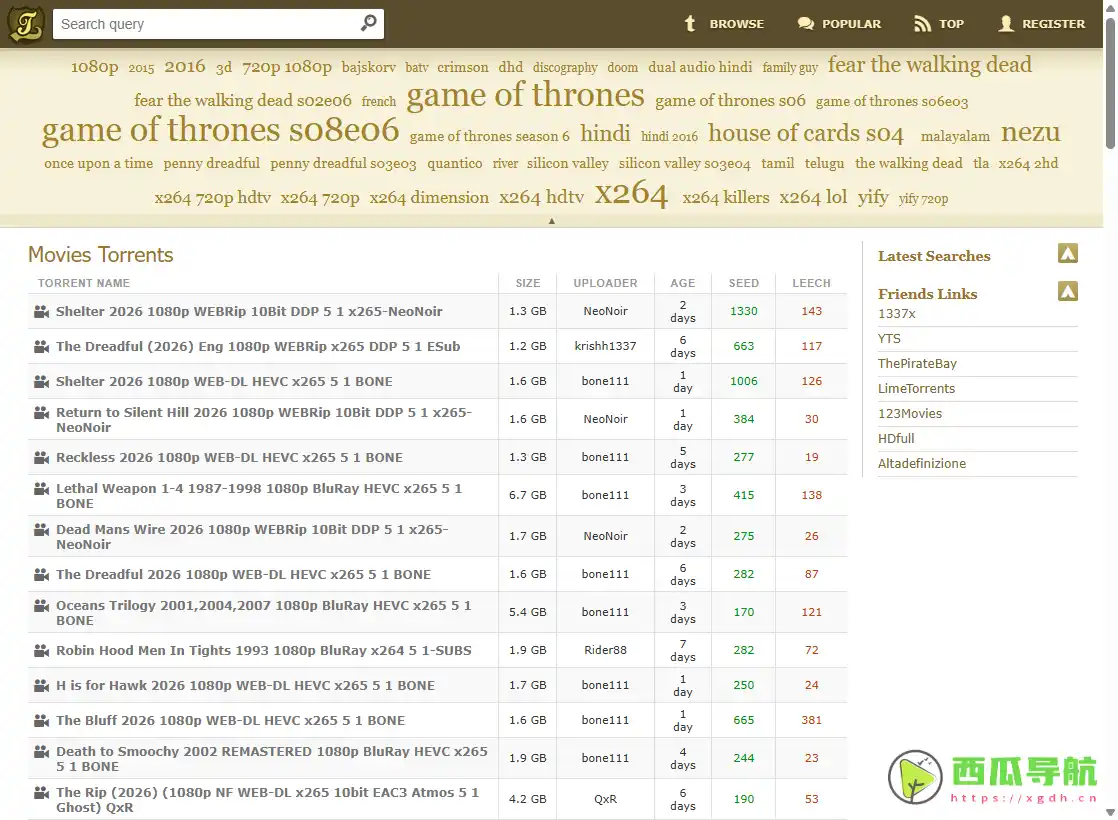Click the small up arrow below the tag cloud
The width and height of the screenshot is (1118, 820).
(x=552, y=220)
